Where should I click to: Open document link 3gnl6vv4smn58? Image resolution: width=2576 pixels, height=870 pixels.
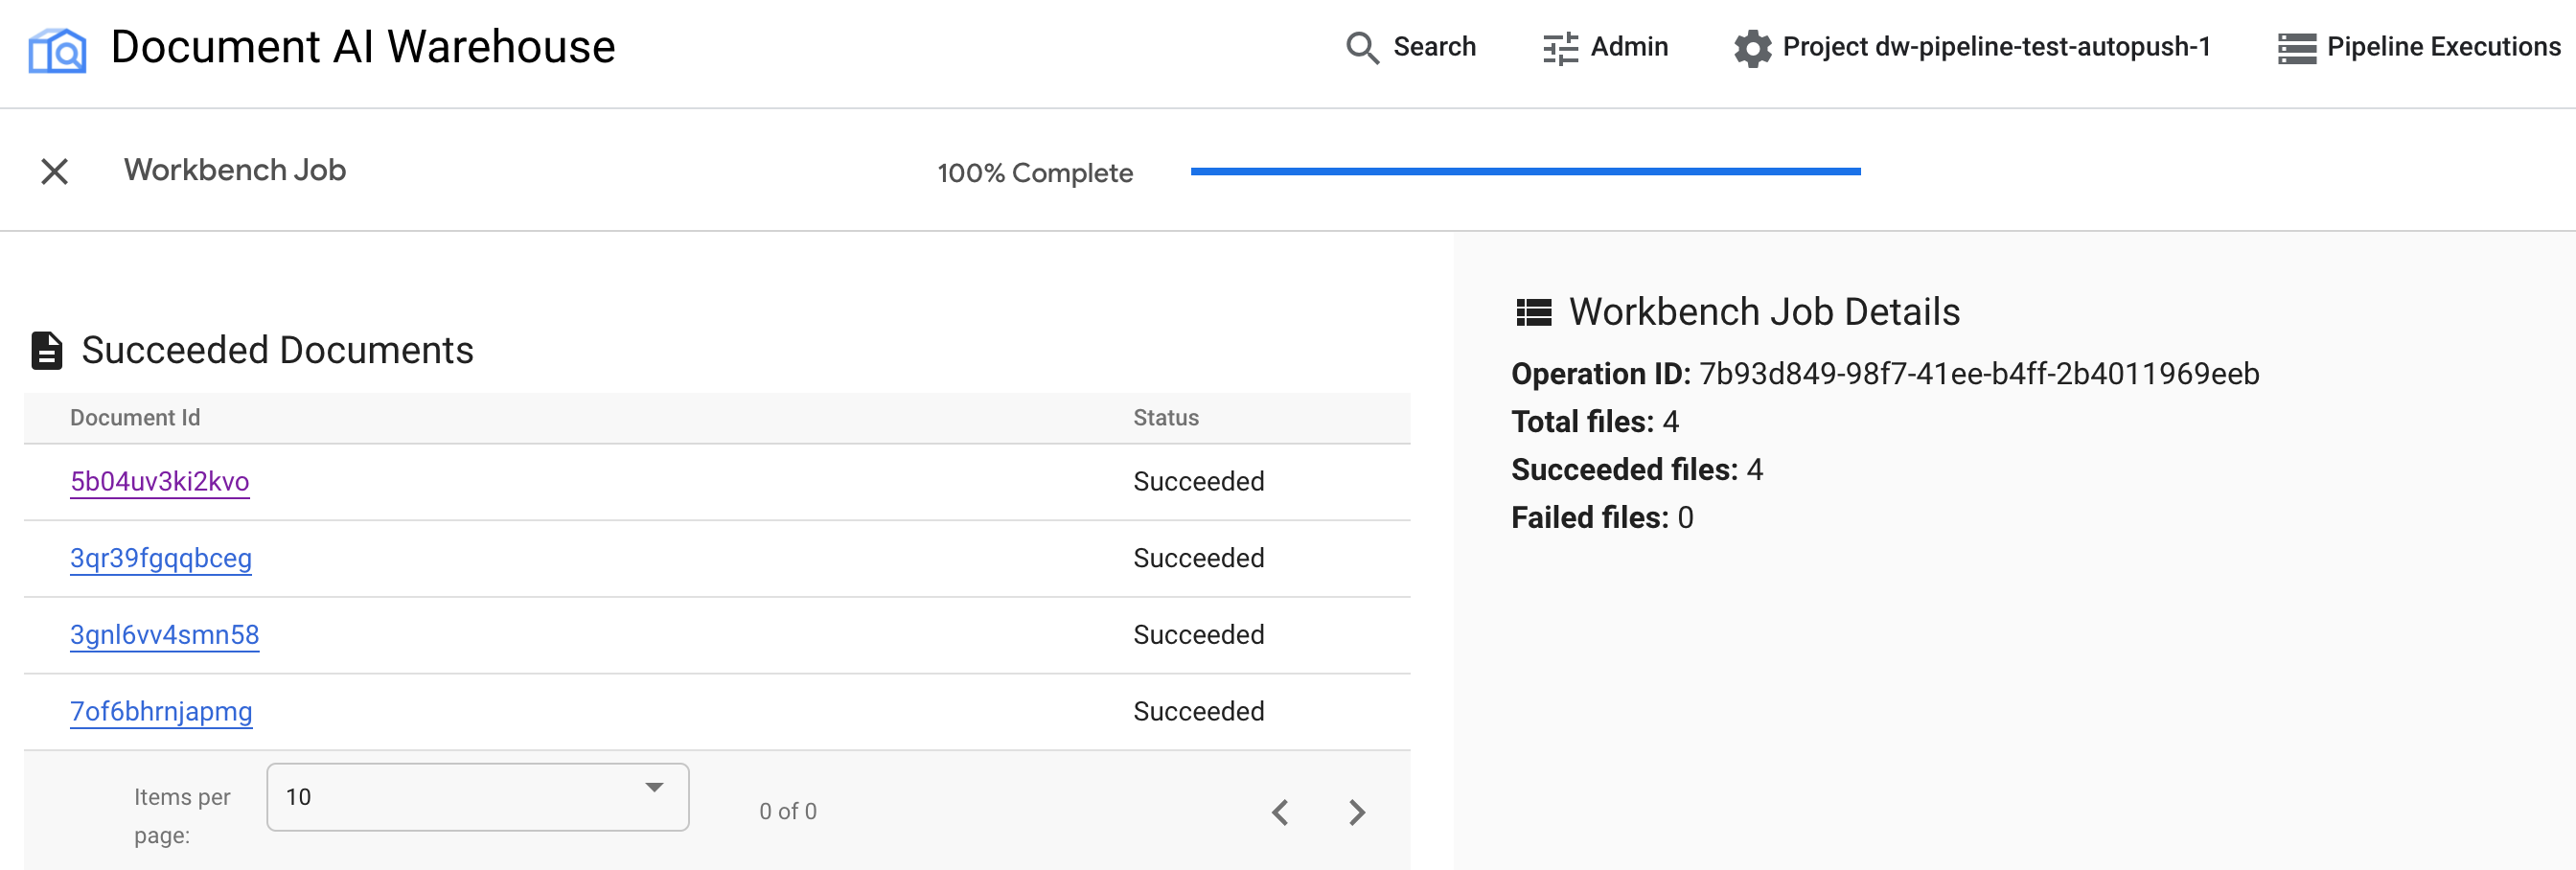tap(164, 635)
